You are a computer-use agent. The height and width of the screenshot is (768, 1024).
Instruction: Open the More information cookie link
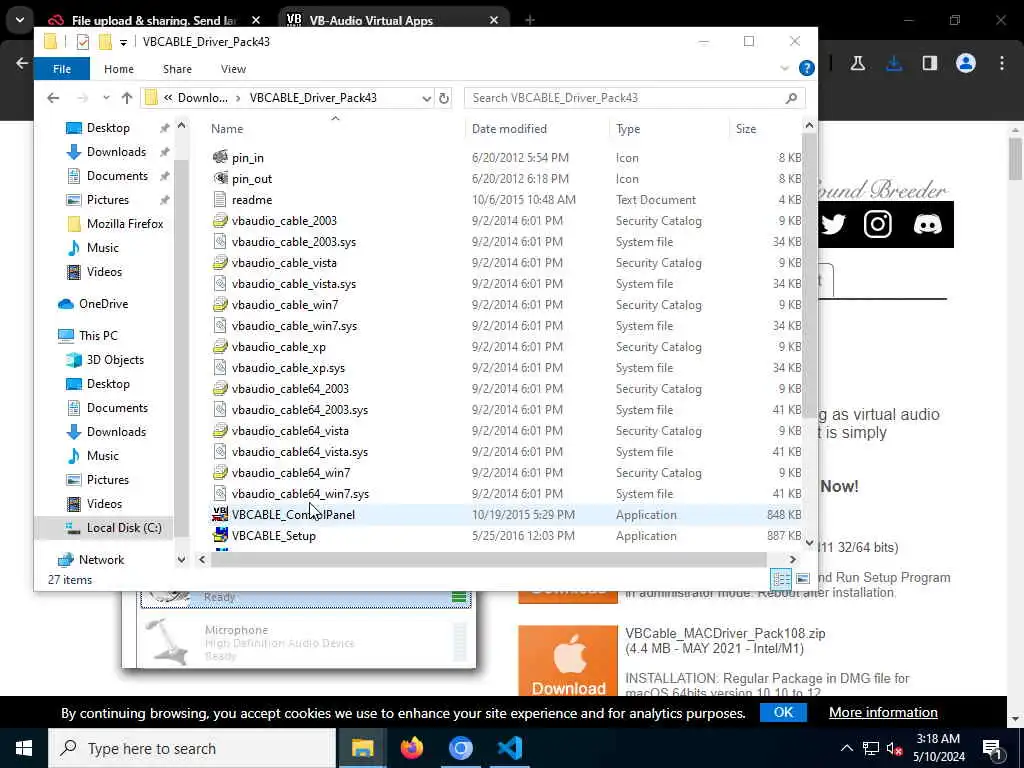(883, 712)
